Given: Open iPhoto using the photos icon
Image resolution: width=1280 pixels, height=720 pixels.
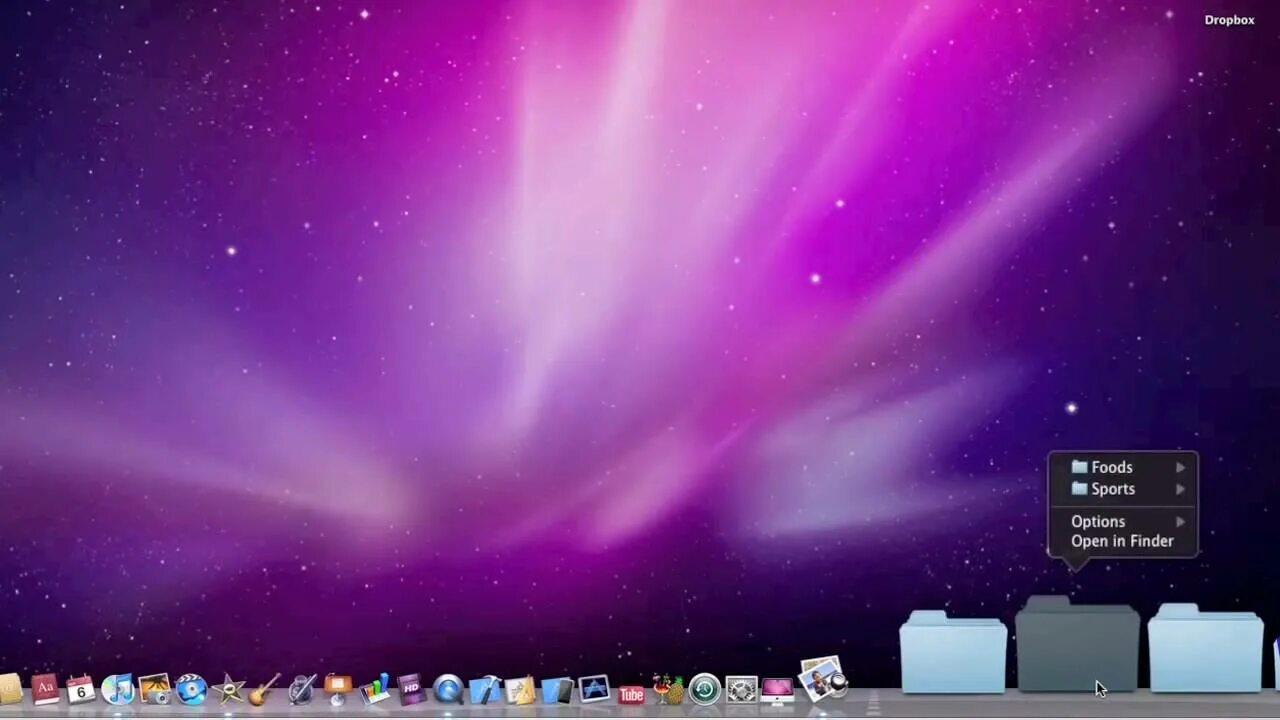Looking at the screenshot, I should [155, 689].
